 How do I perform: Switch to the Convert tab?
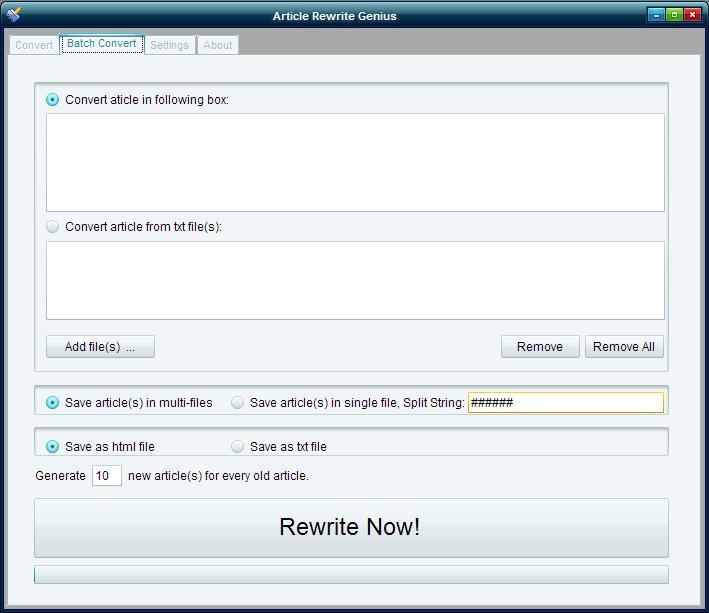34,45
